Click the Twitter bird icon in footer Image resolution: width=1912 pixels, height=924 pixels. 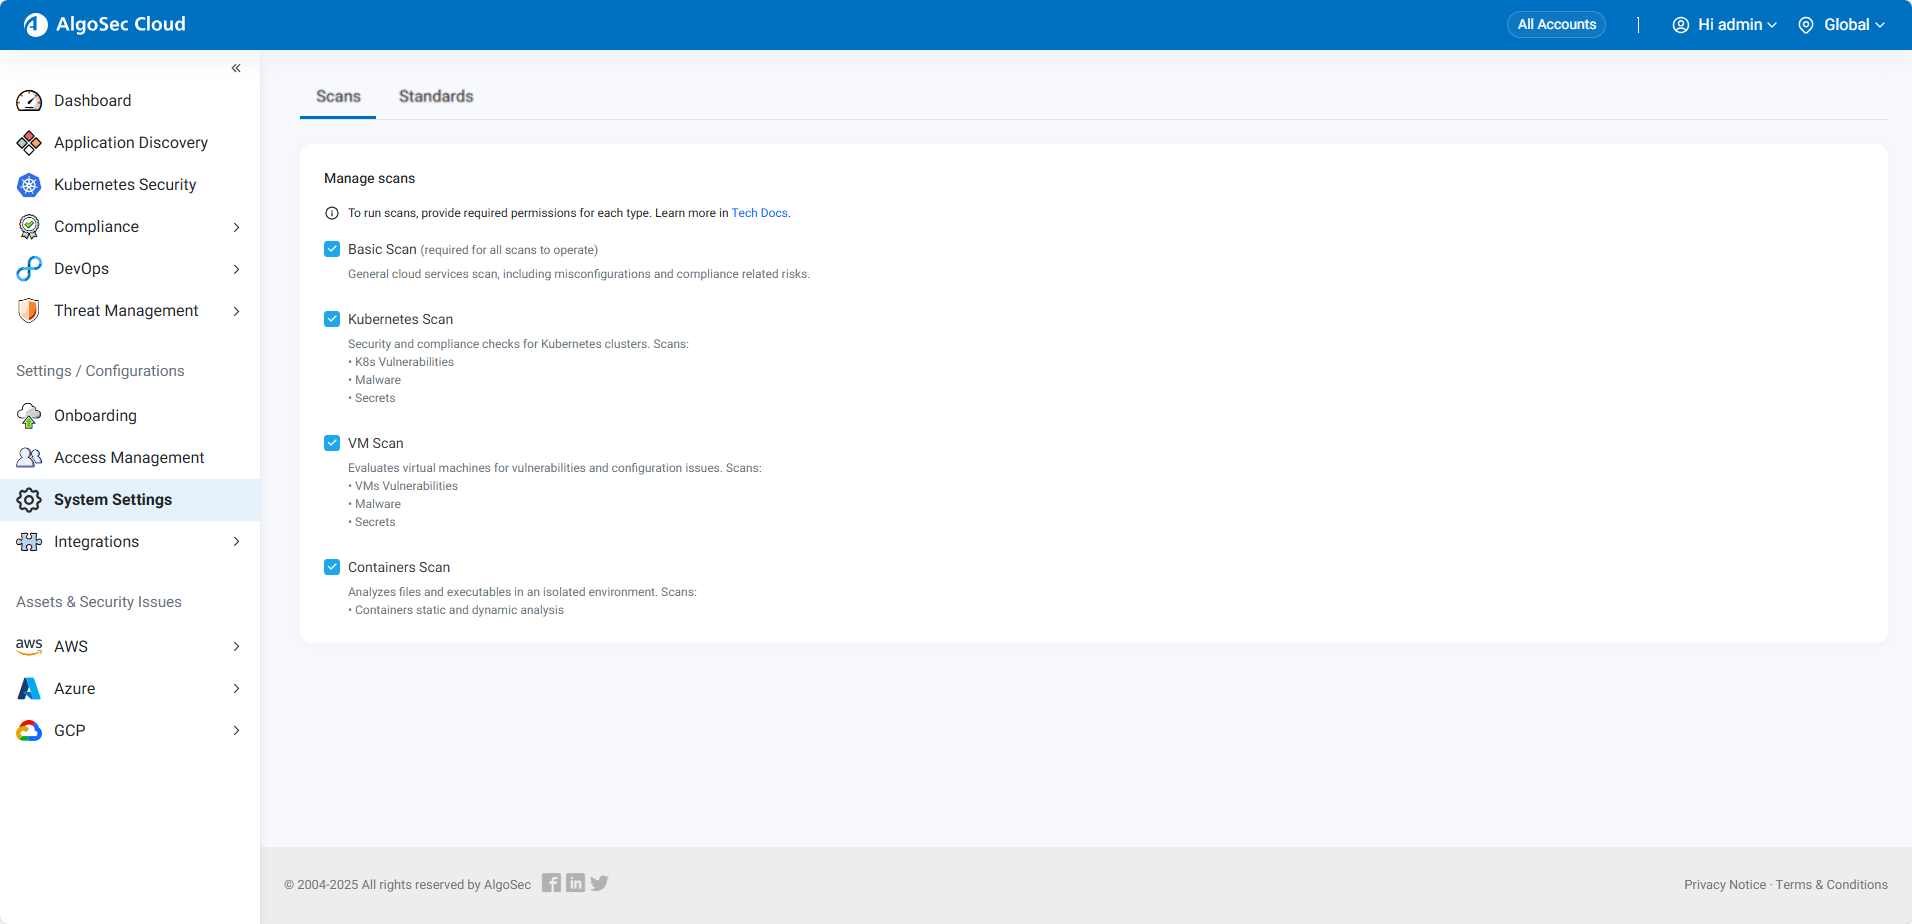click(599, 883)
